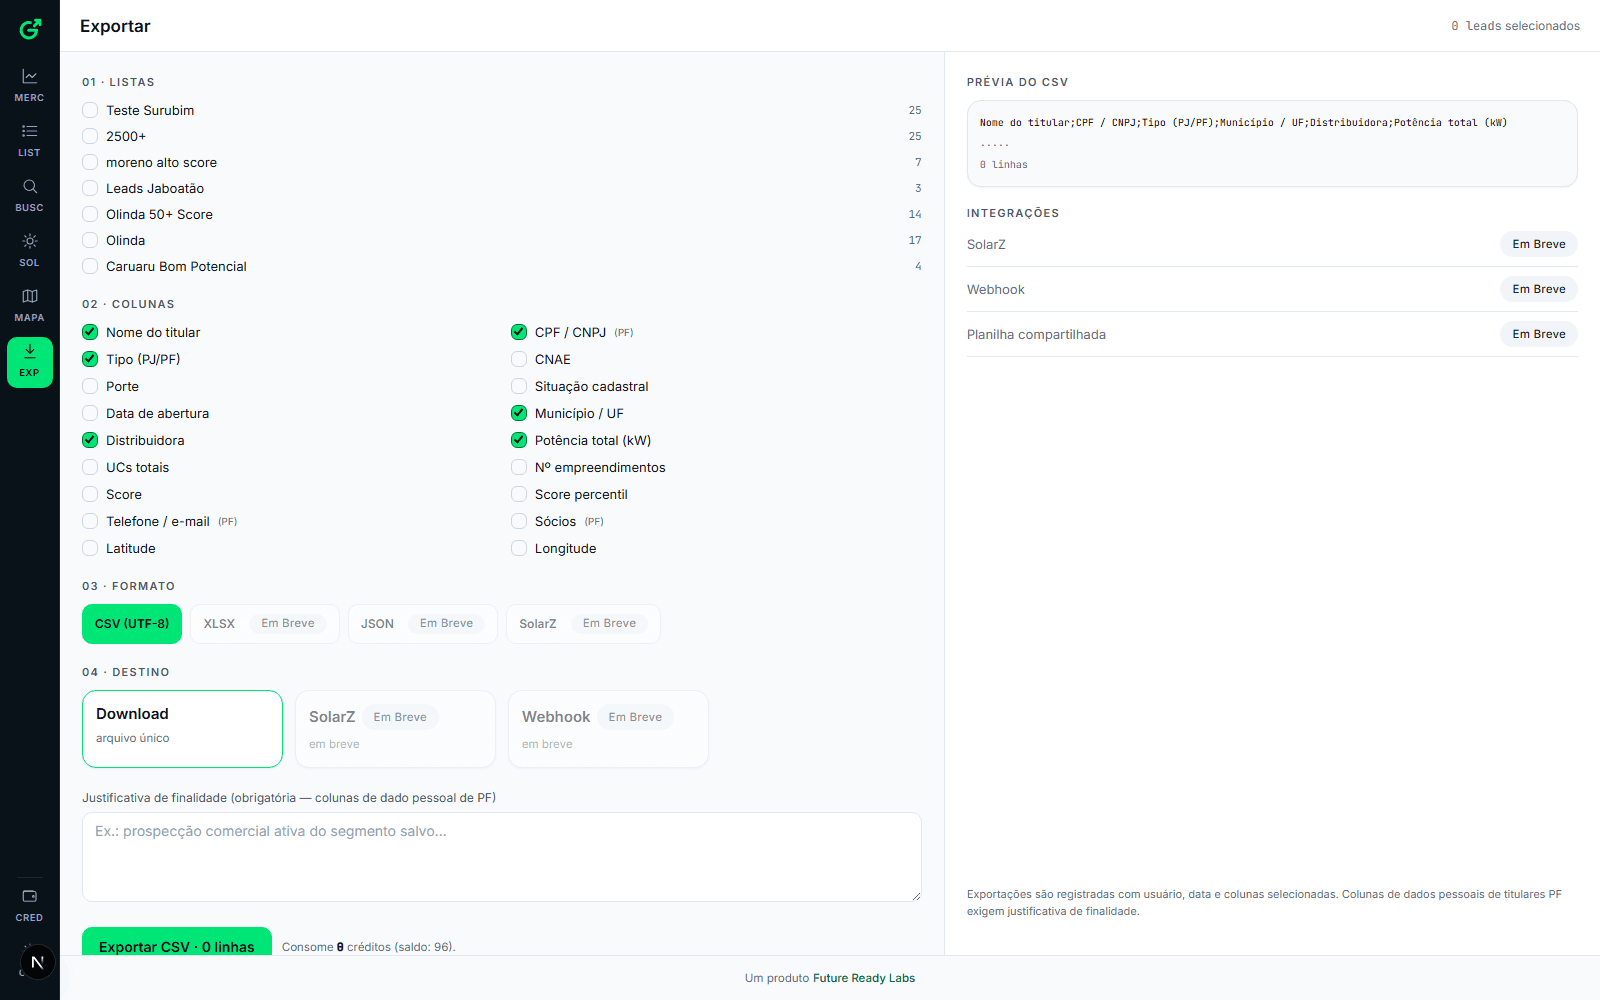Image resolution: width=1600 pixels, height=1000 pixels.
Task: Choose the Download destination card
Action: (x=182, y=729)
